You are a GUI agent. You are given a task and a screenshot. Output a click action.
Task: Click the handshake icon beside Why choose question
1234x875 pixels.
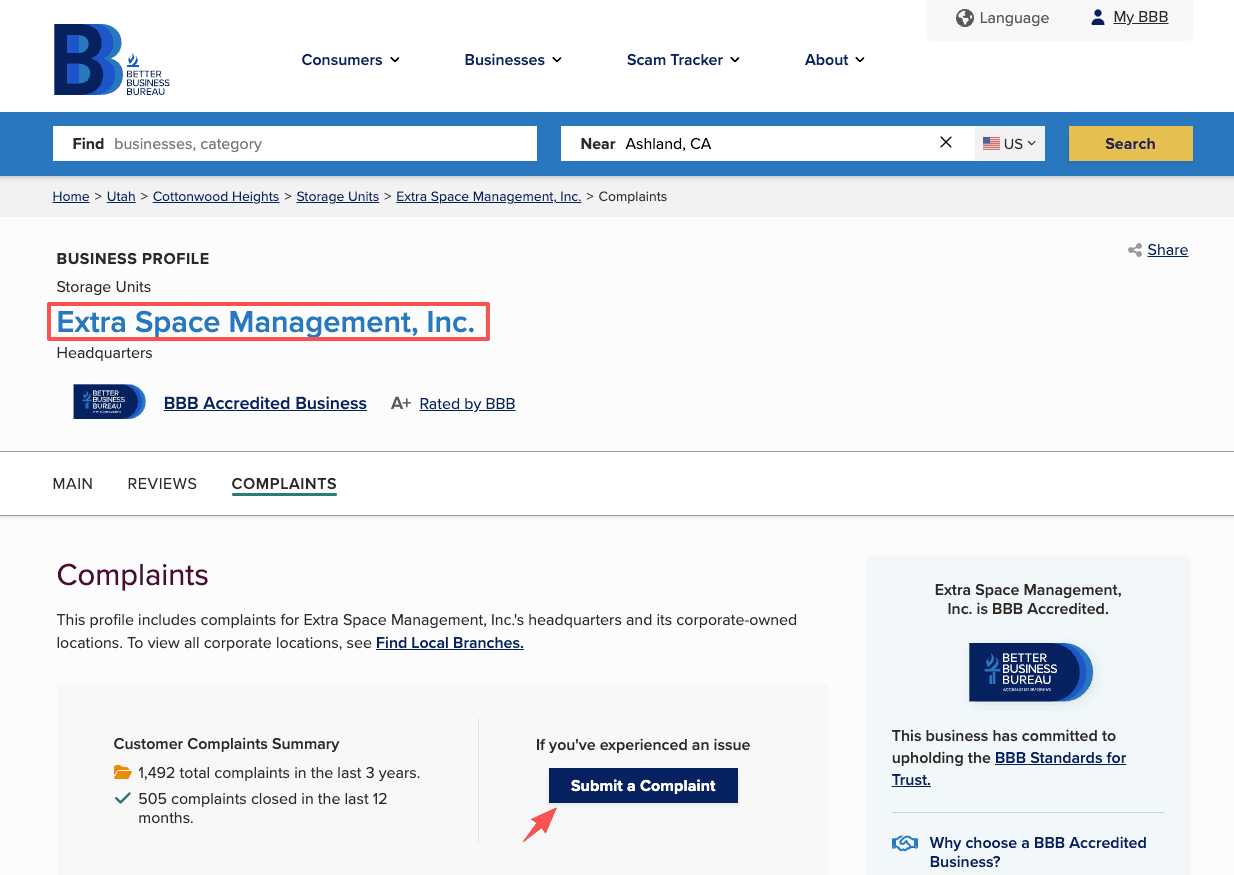coord(904,843)
